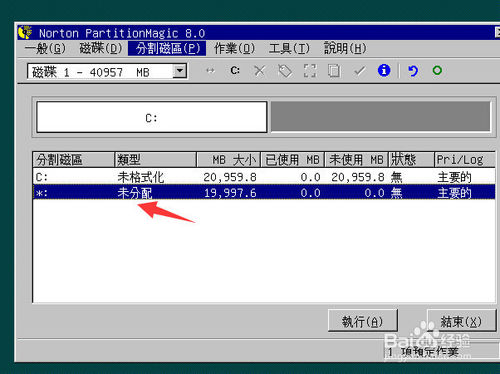Open the 作業(O) menu

(x=234, y=49)
